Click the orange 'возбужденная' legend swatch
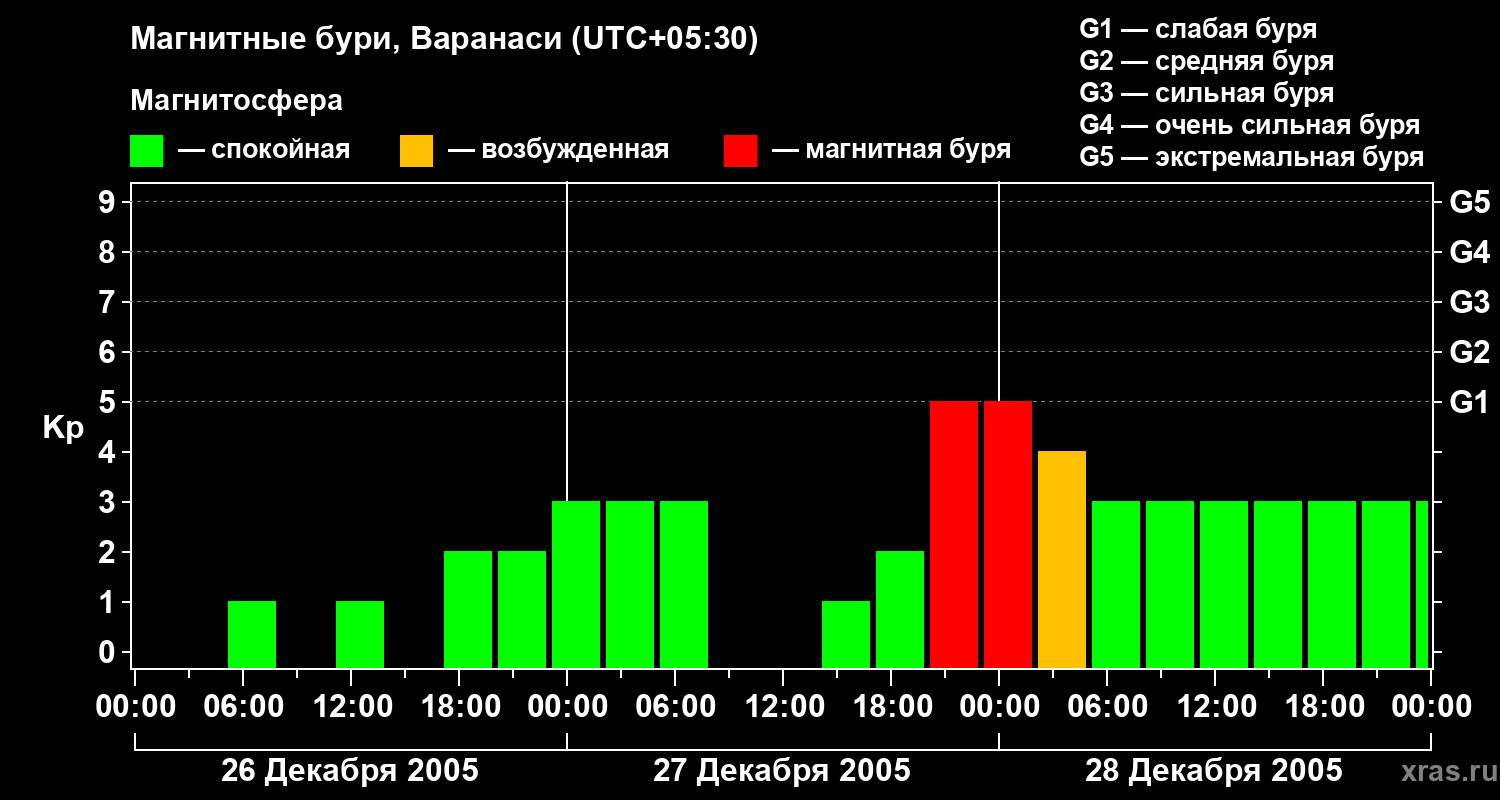 [x=416, y=150]
